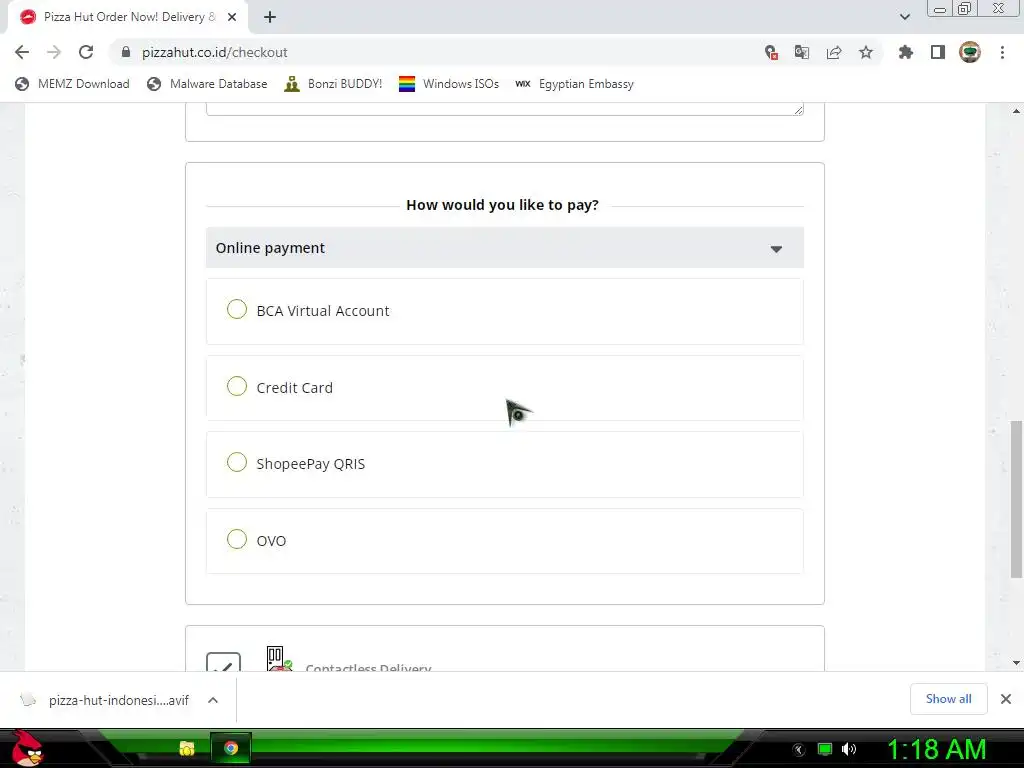
Task: Open the volume speaker tray icon
Action: 849,749
